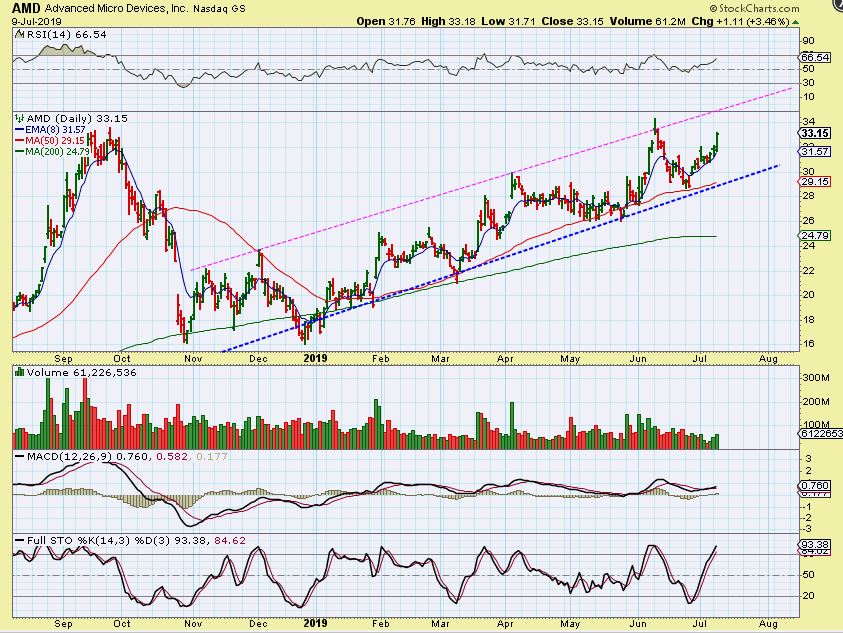Click the MA(200) 24.79 legend text

[x=58, y=152]
